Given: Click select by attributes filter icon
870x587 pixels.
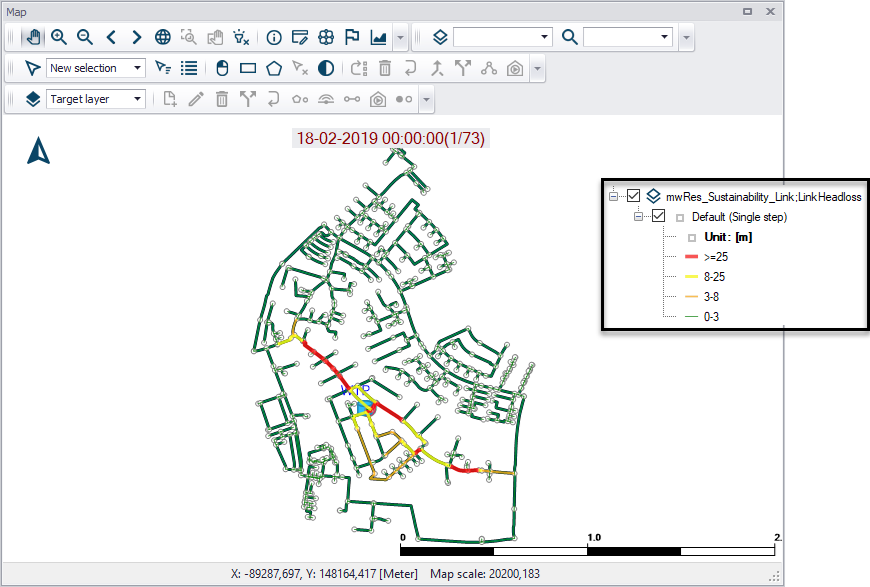Looking at the screenshot, I should [163, 68].
